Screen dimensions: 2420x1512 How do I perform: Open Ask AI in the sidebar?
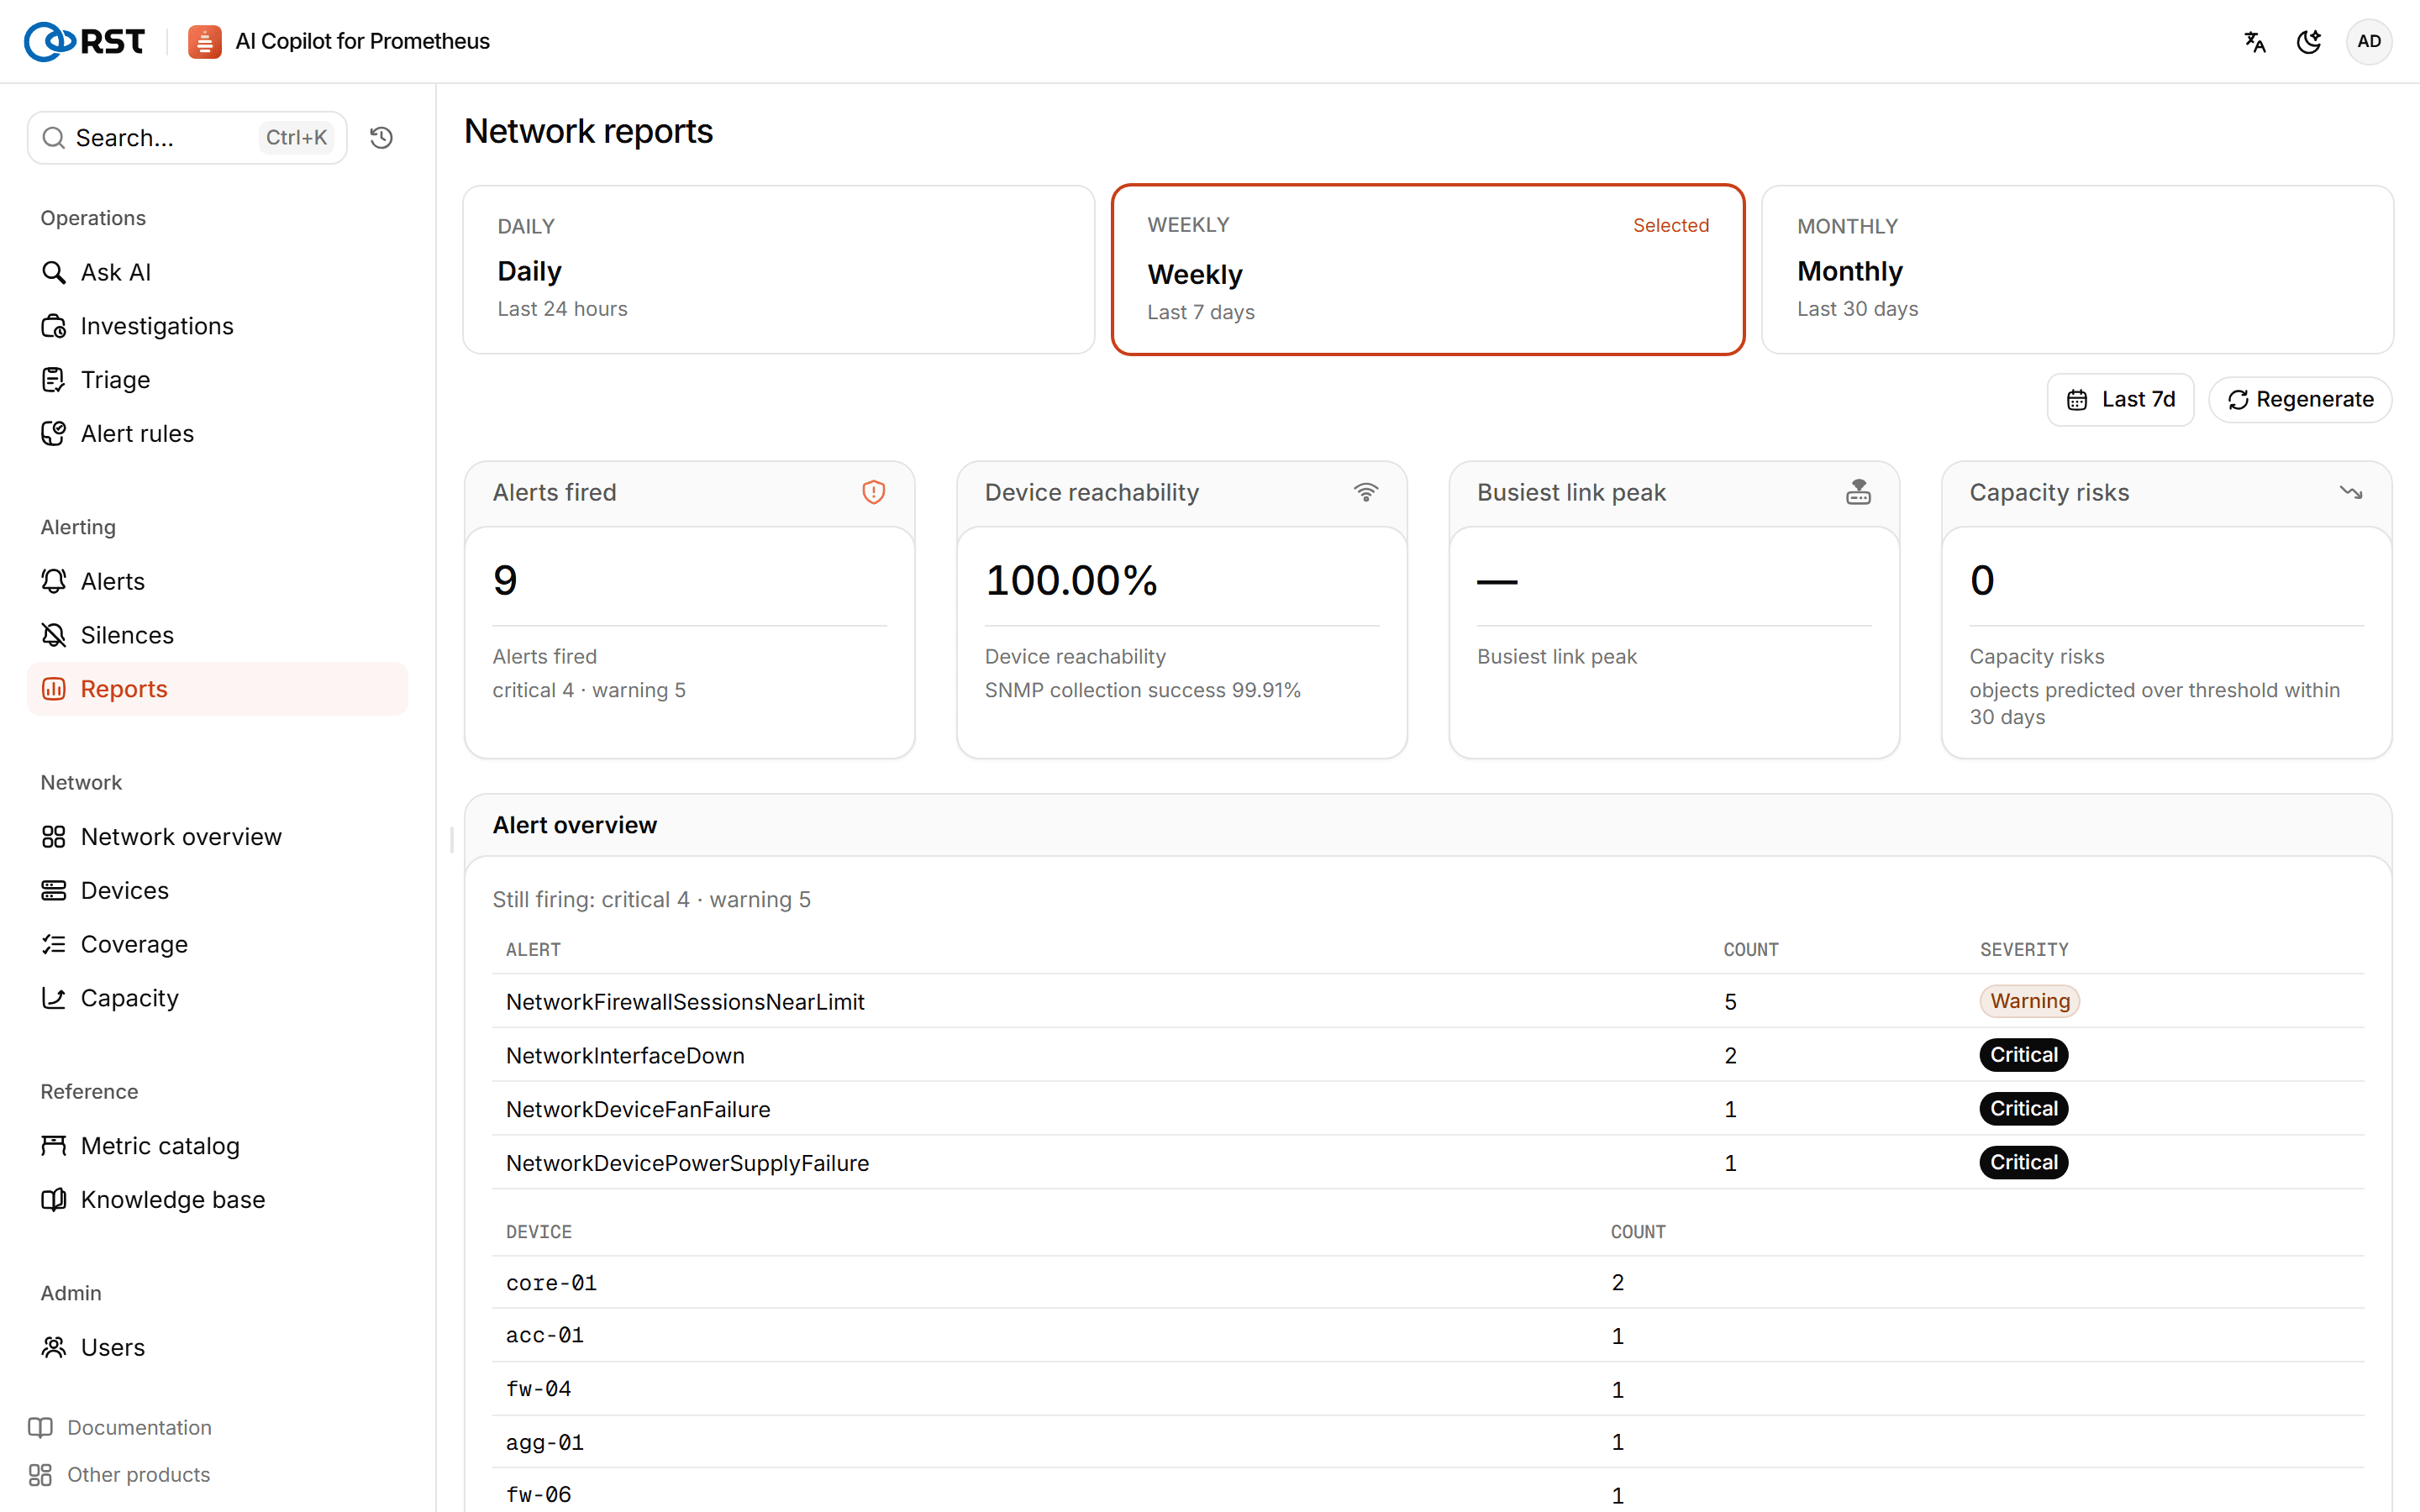217,272
